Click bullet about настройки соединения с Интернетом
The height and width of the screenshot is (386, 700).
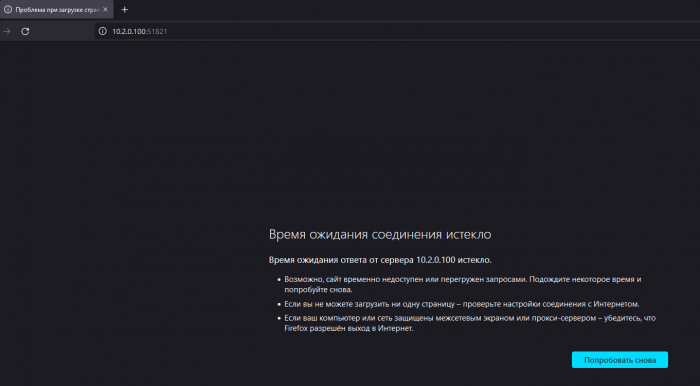(x=462, y=304)
